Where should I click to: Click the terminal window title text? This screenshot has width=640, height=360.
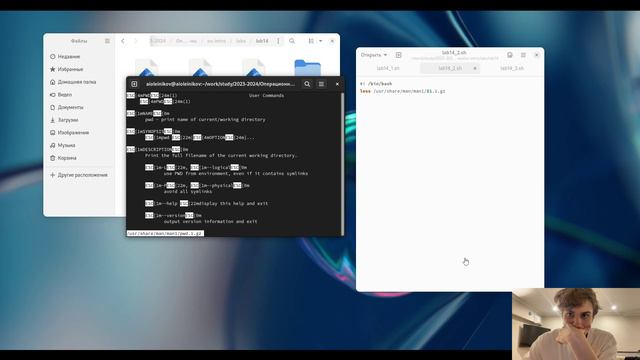(x=220, y=84)
